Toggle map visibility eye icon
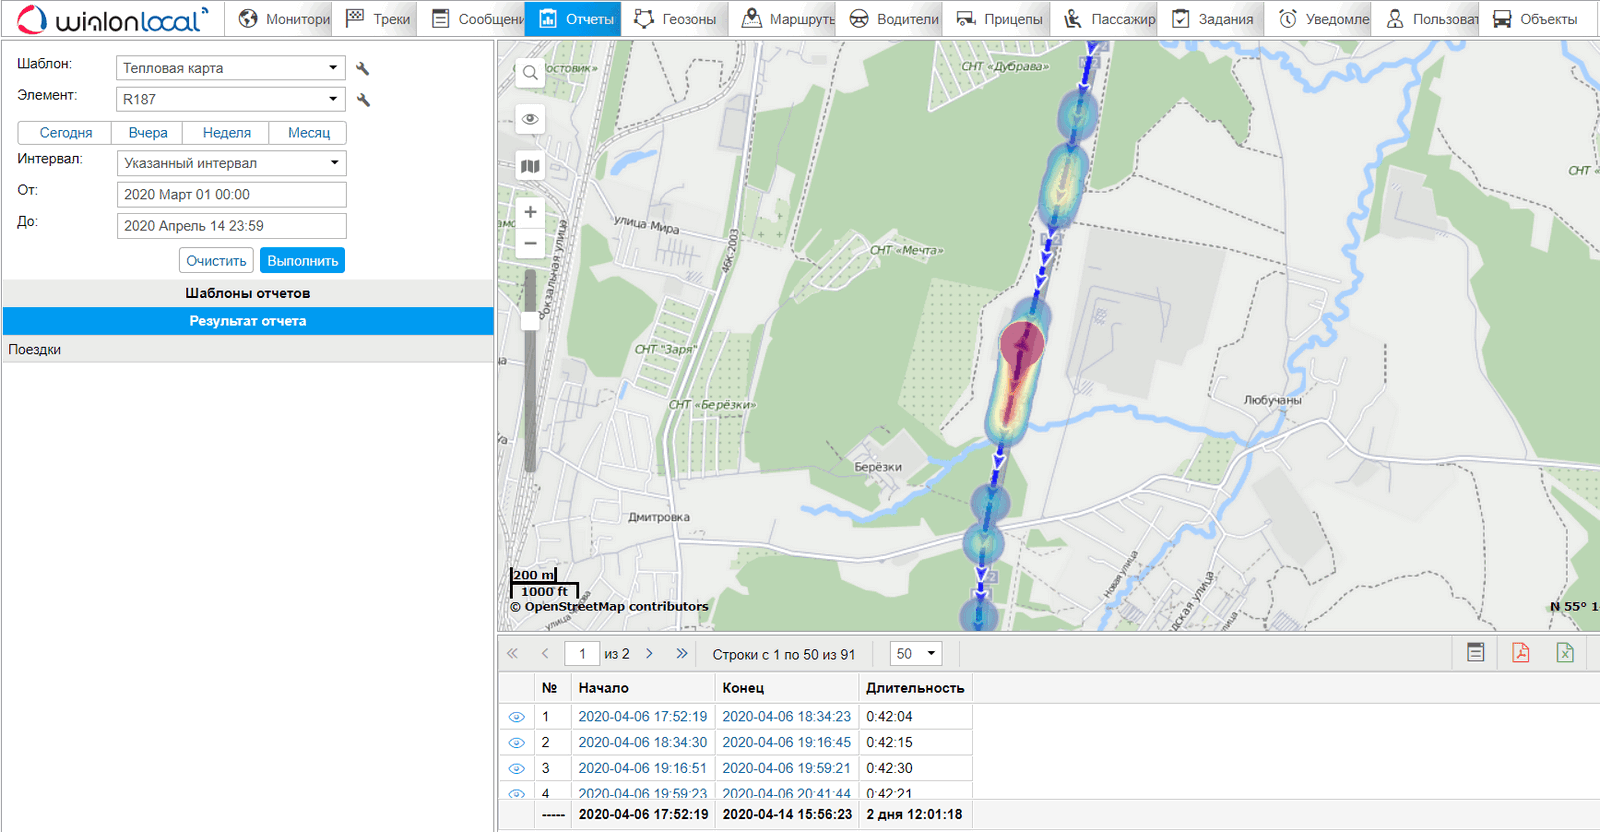1600x832 pixels. point(530,119)
